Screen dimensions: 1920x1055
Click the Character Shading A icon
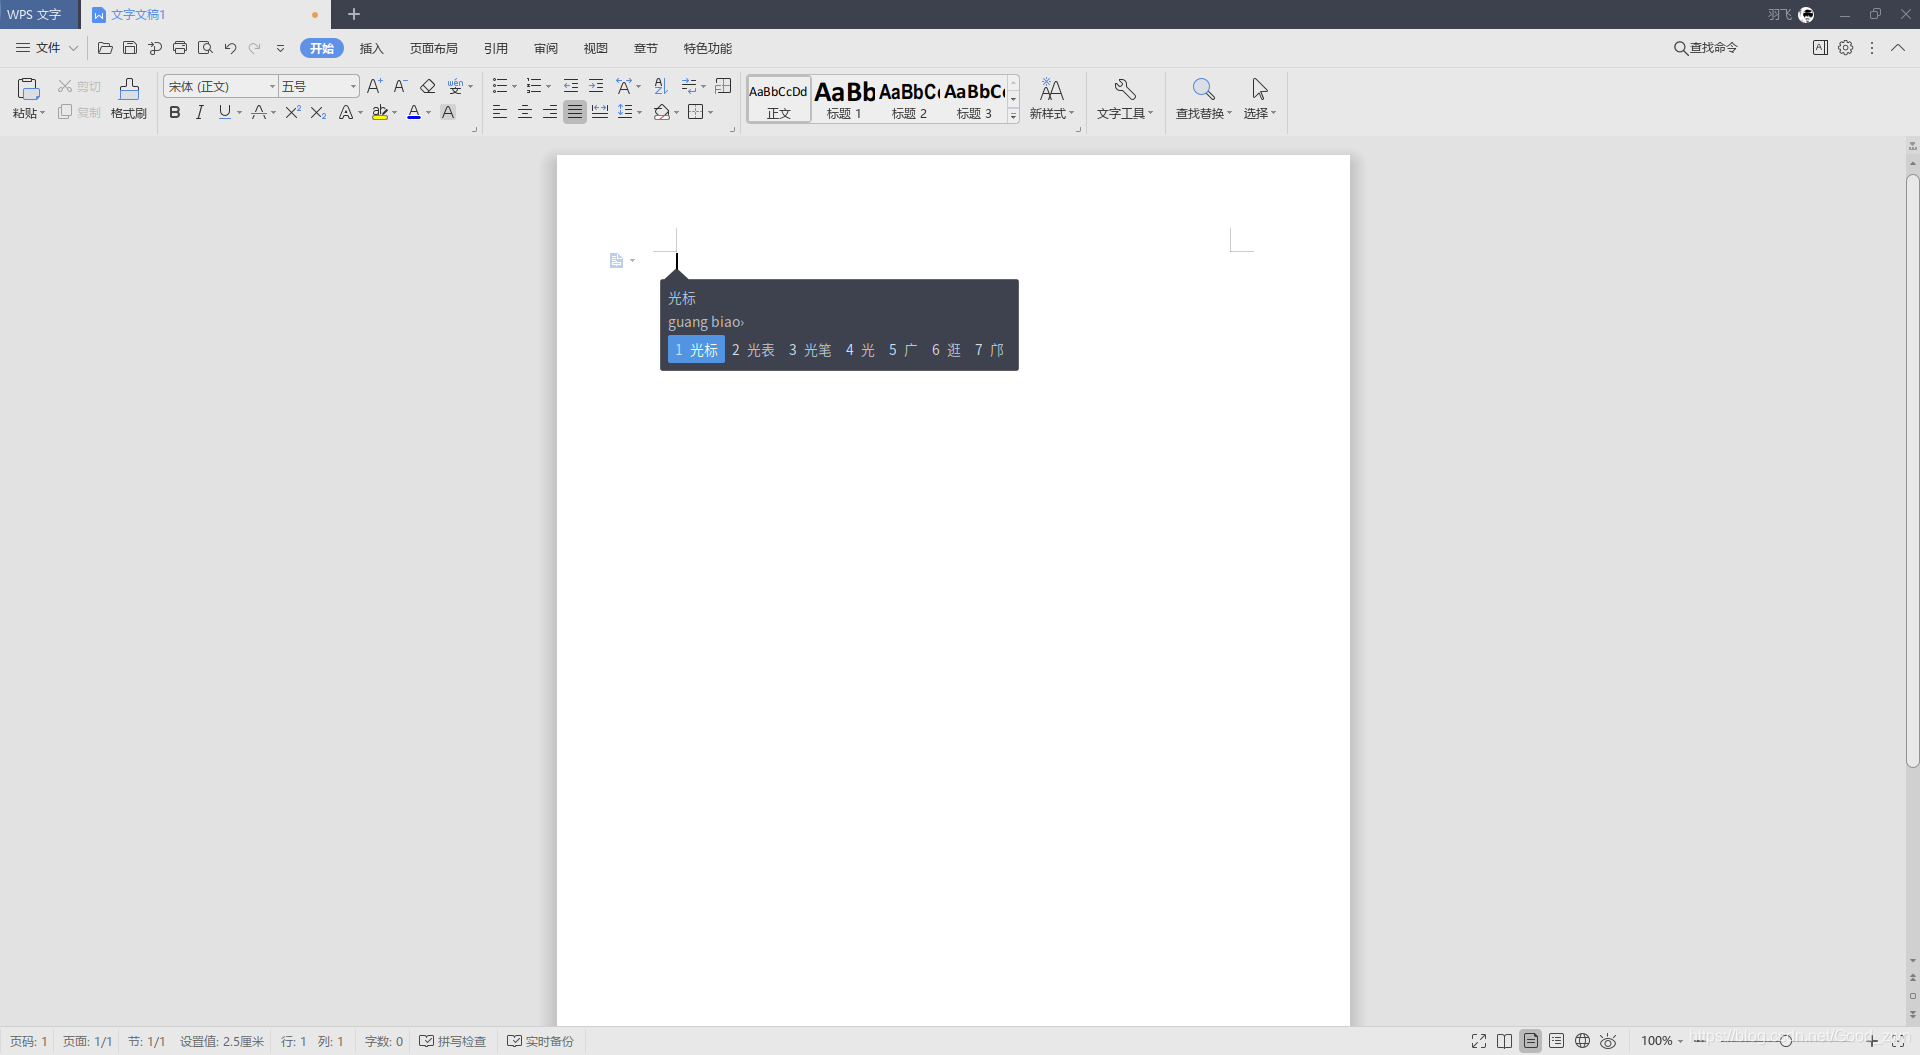click(448, 112)
